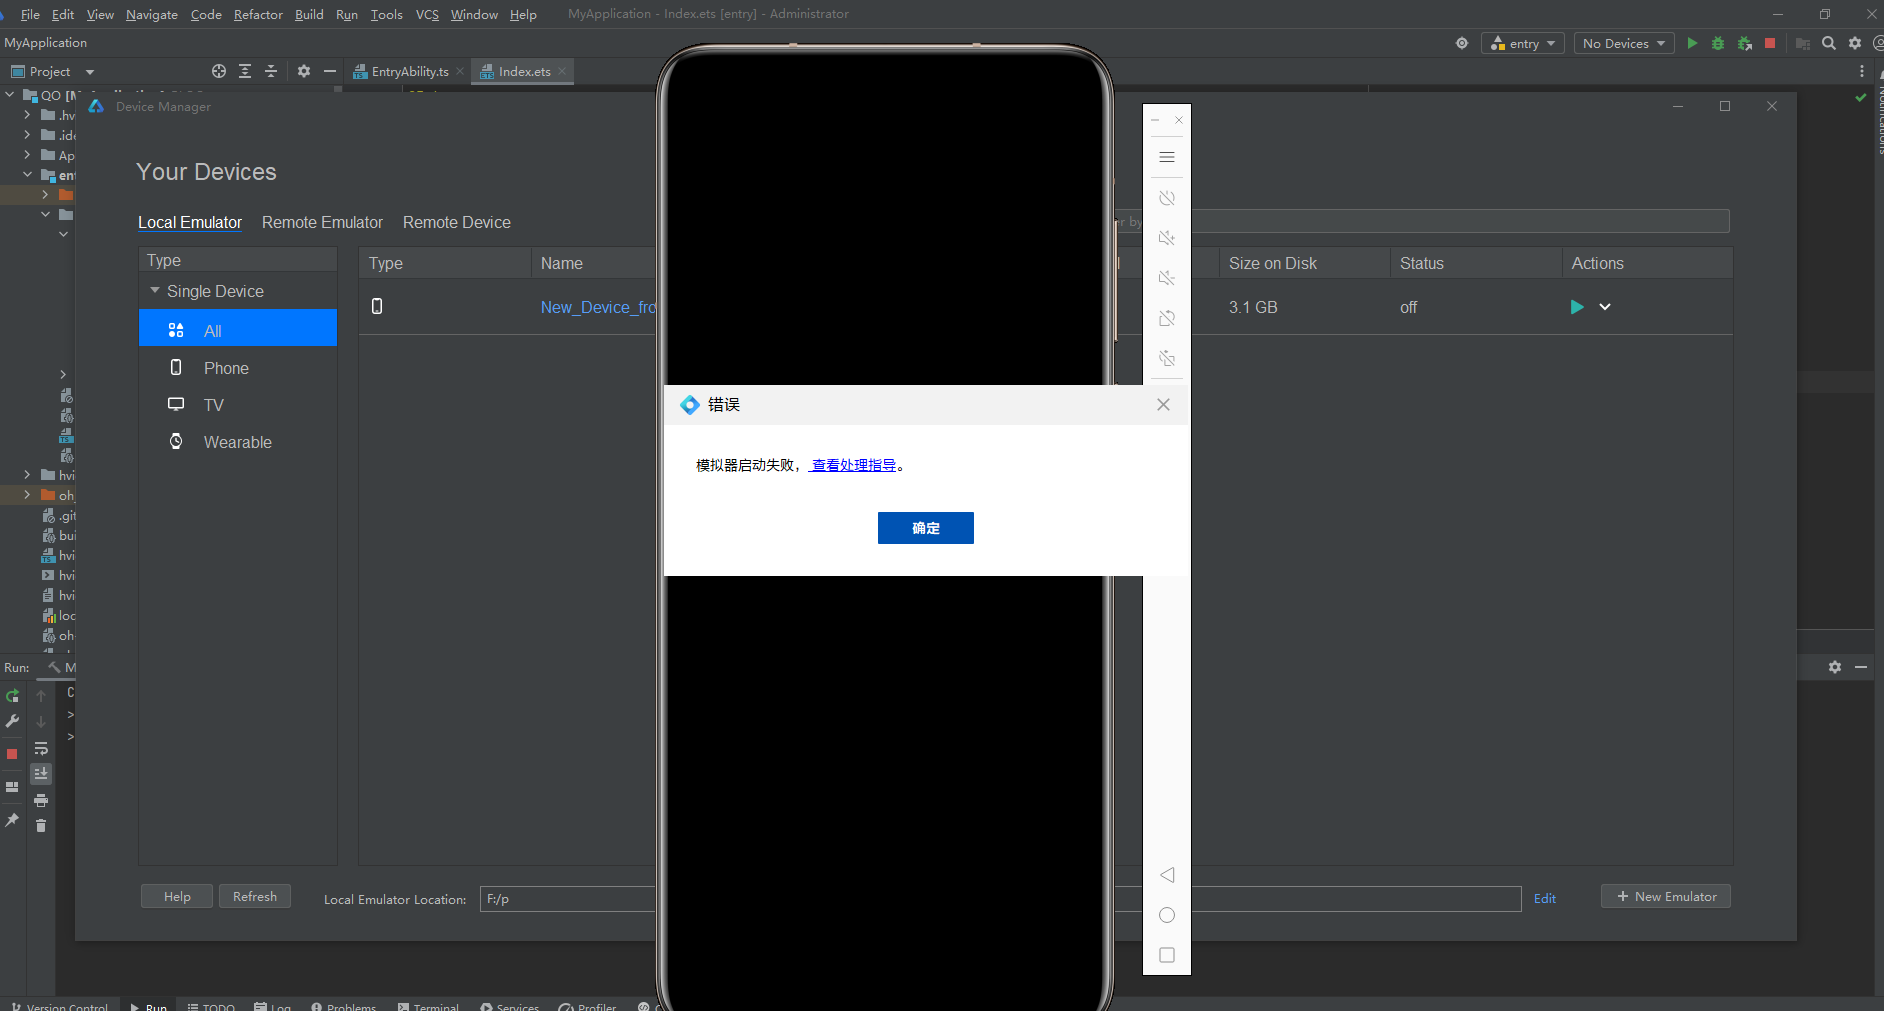Run the app with the toolbar green Run icon

click(1692, 43)
